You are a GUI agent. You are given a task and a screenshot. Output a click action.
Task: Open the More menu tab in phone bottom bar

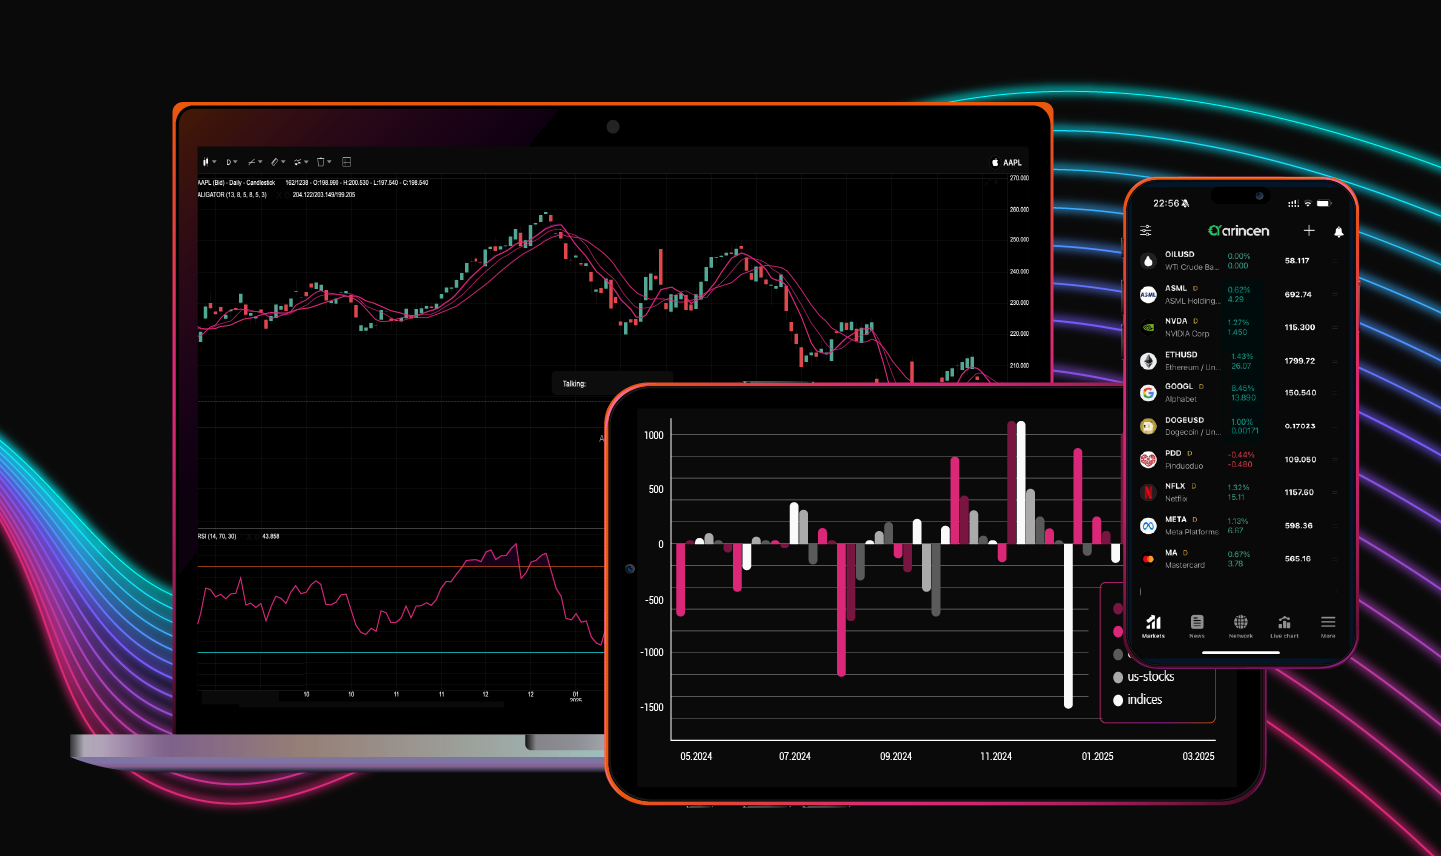tap(1328, 627)
